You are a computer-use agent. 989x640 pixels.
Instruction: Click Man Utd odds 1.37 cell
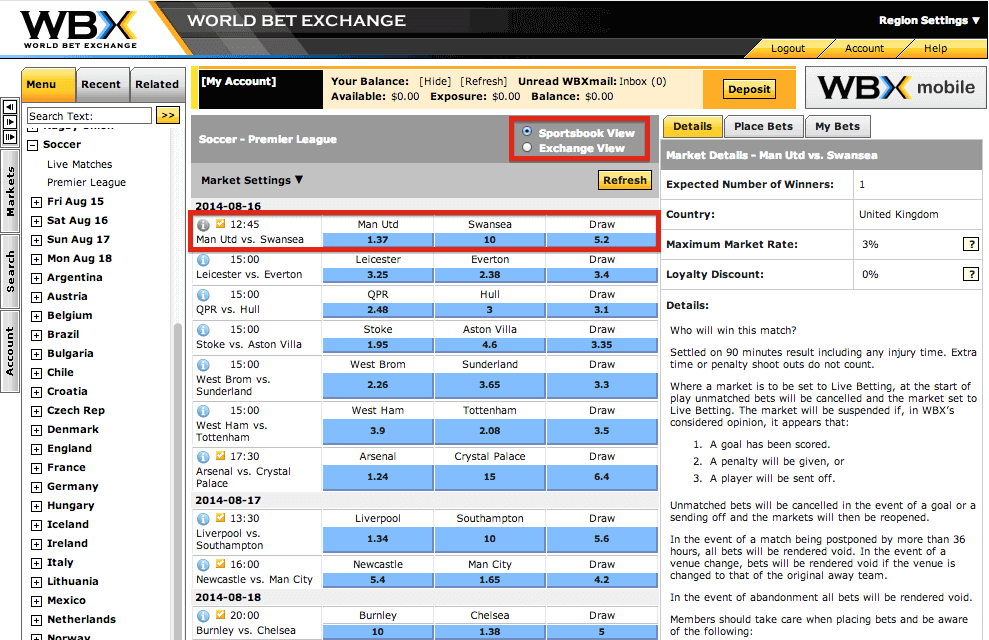[x=377, y=240]
